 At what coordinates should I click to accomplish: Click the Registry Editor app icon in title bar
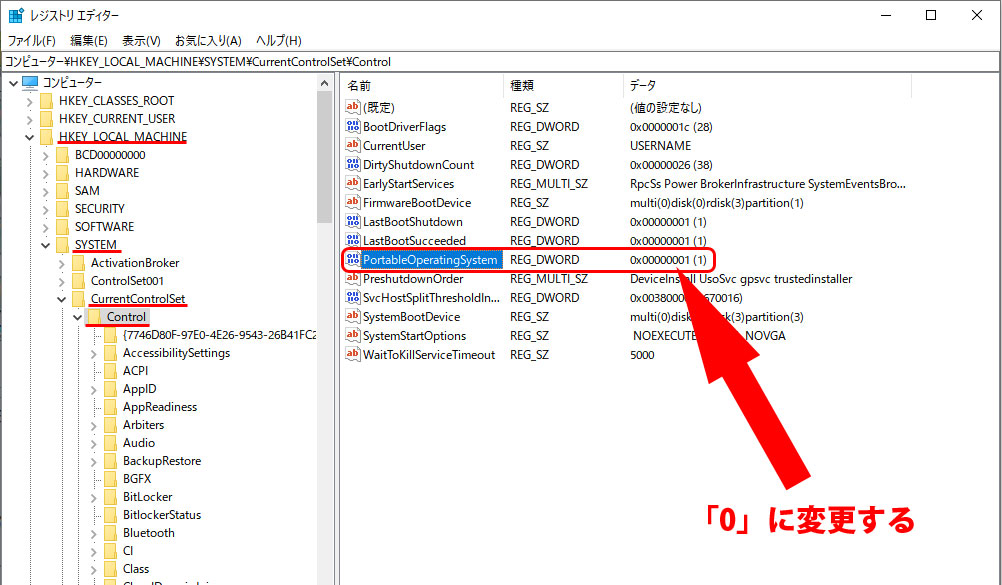[16, 15]
